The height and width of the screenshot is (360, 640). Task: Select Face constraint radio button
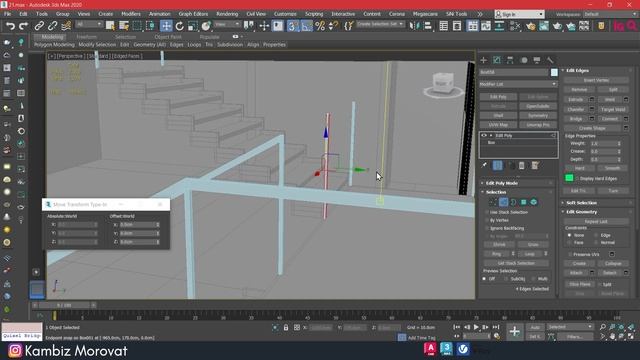(569, 242)
